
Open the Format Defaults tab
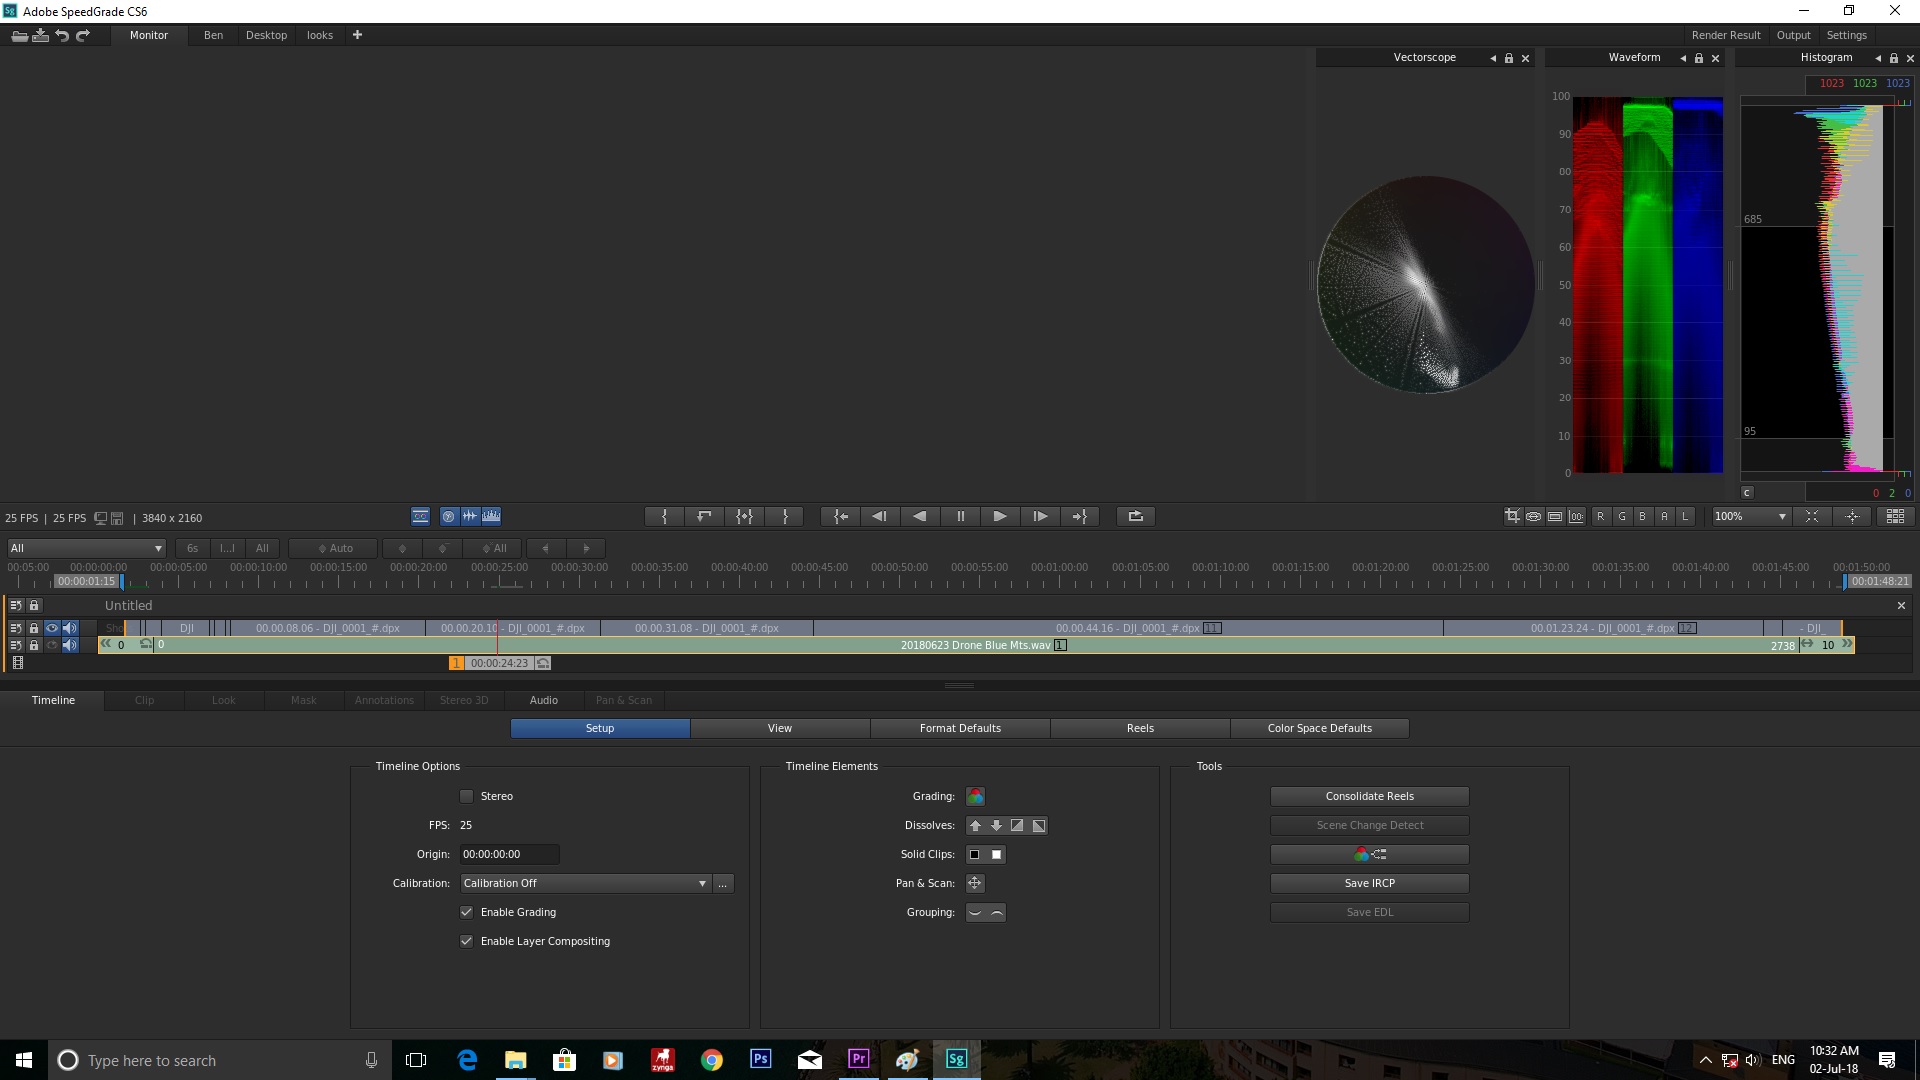960,728
